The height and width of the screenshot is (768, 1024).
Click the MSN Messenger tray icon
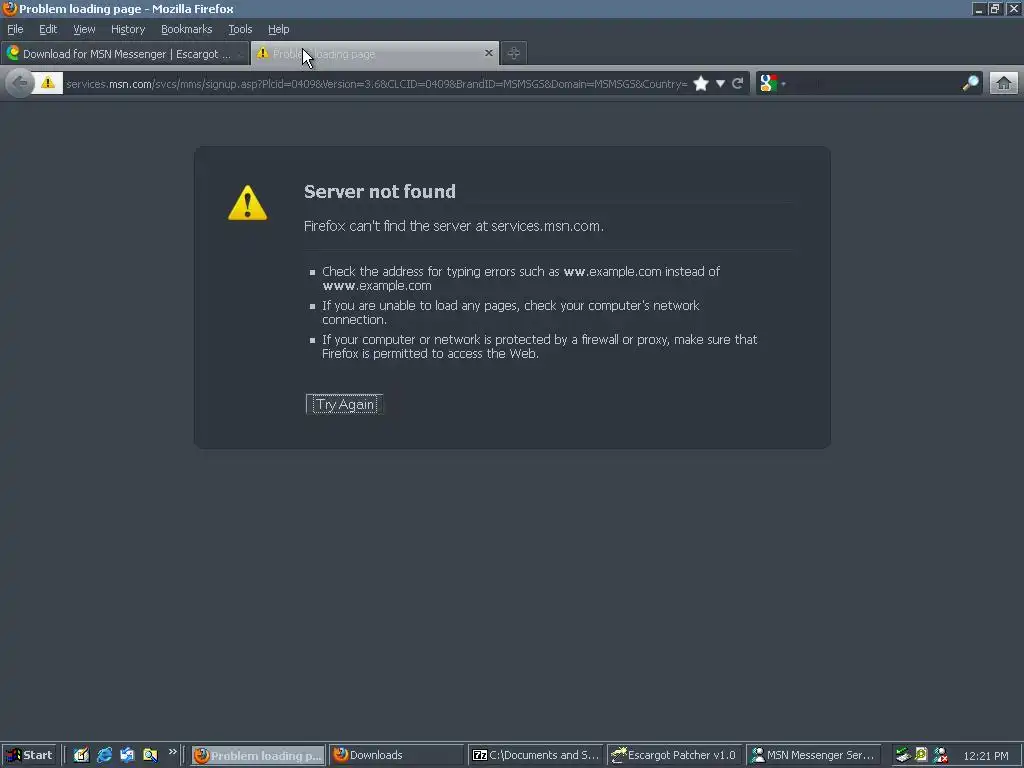coord(940,755)
